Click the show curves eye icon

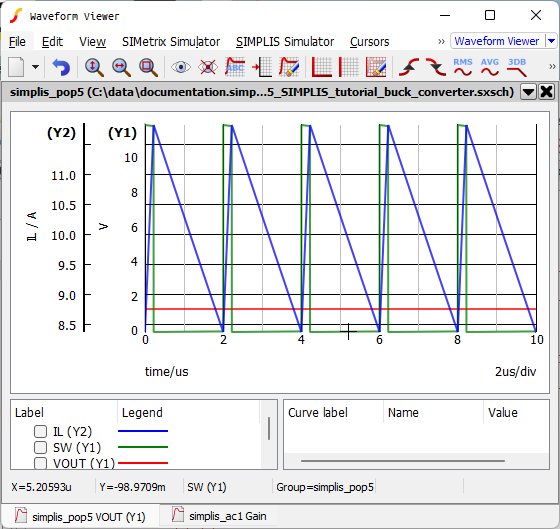pyautogui.click(x=181, y=67)
